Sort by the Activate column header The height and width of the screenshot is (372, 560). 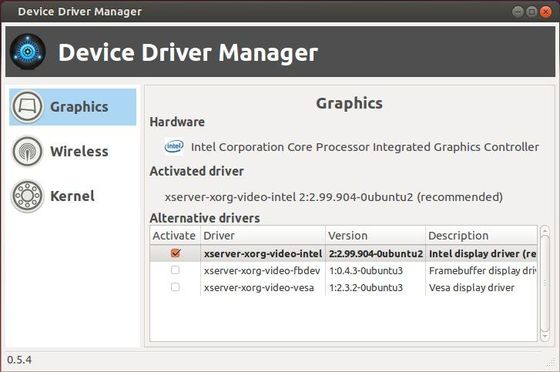click(174, 236)
